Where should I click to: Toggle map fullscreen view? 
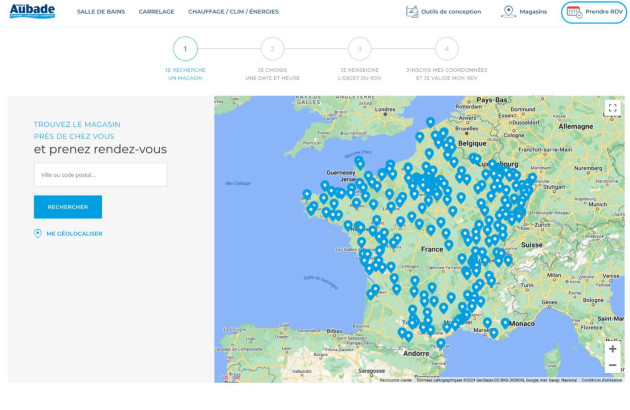[x=612, y=108]
